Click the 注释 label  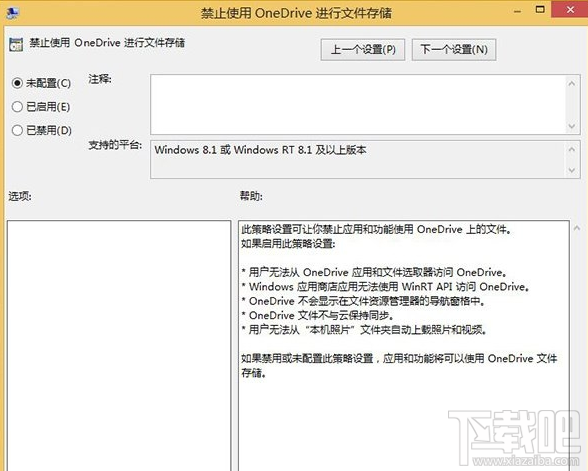tap(100, 79)
